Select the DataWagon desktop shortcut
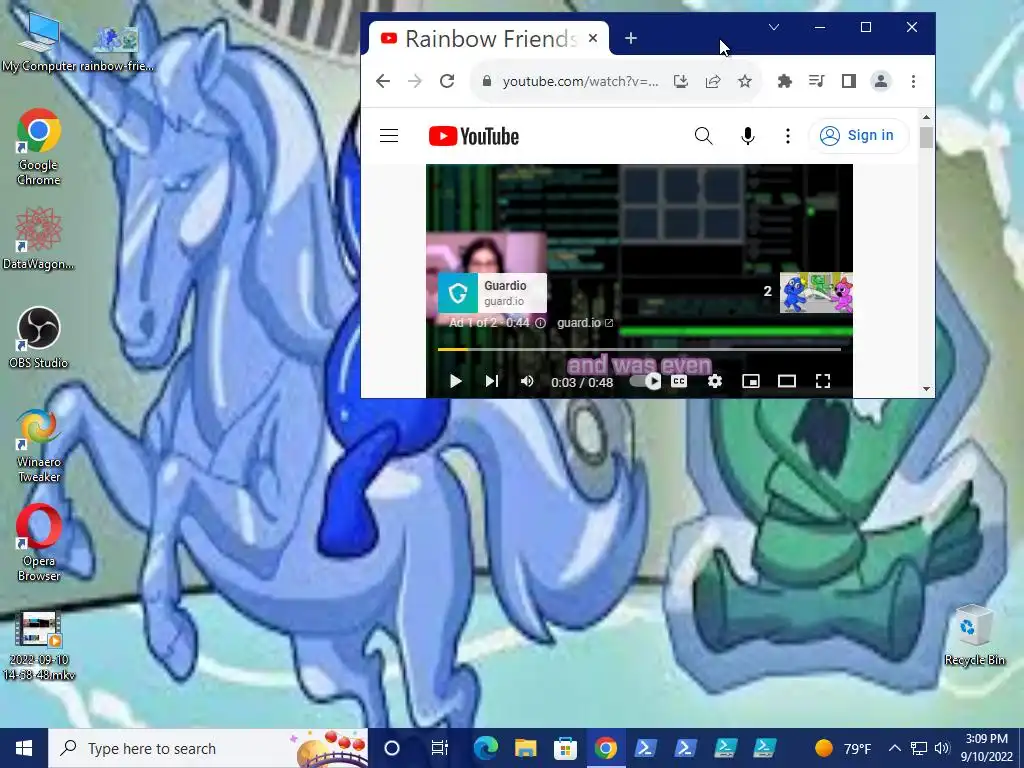 tap(39, 238)
